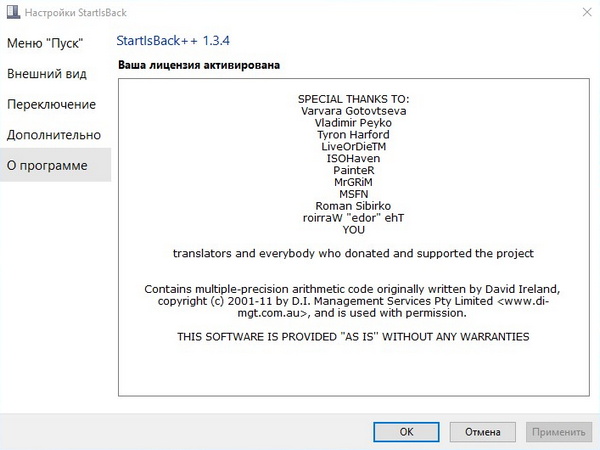600x450 pixels.
Task: Click the name Varvara Gotovtseva
Action: (354, 111)
